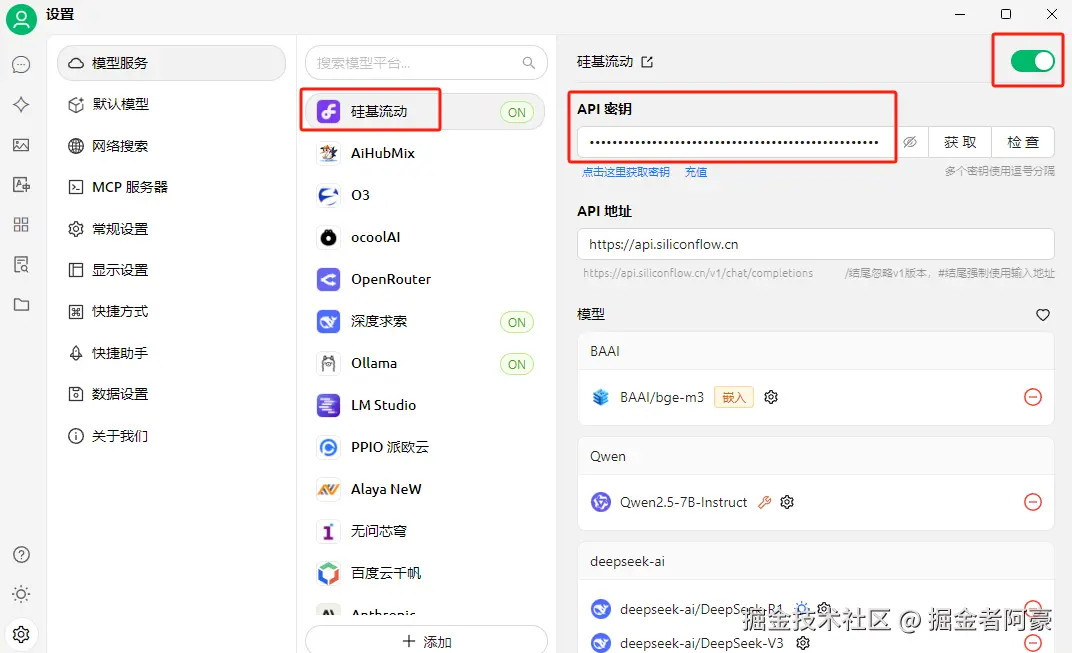Select 模型服务 in settings menu
The image size is (1072, 653).
(x=171, y=63)
